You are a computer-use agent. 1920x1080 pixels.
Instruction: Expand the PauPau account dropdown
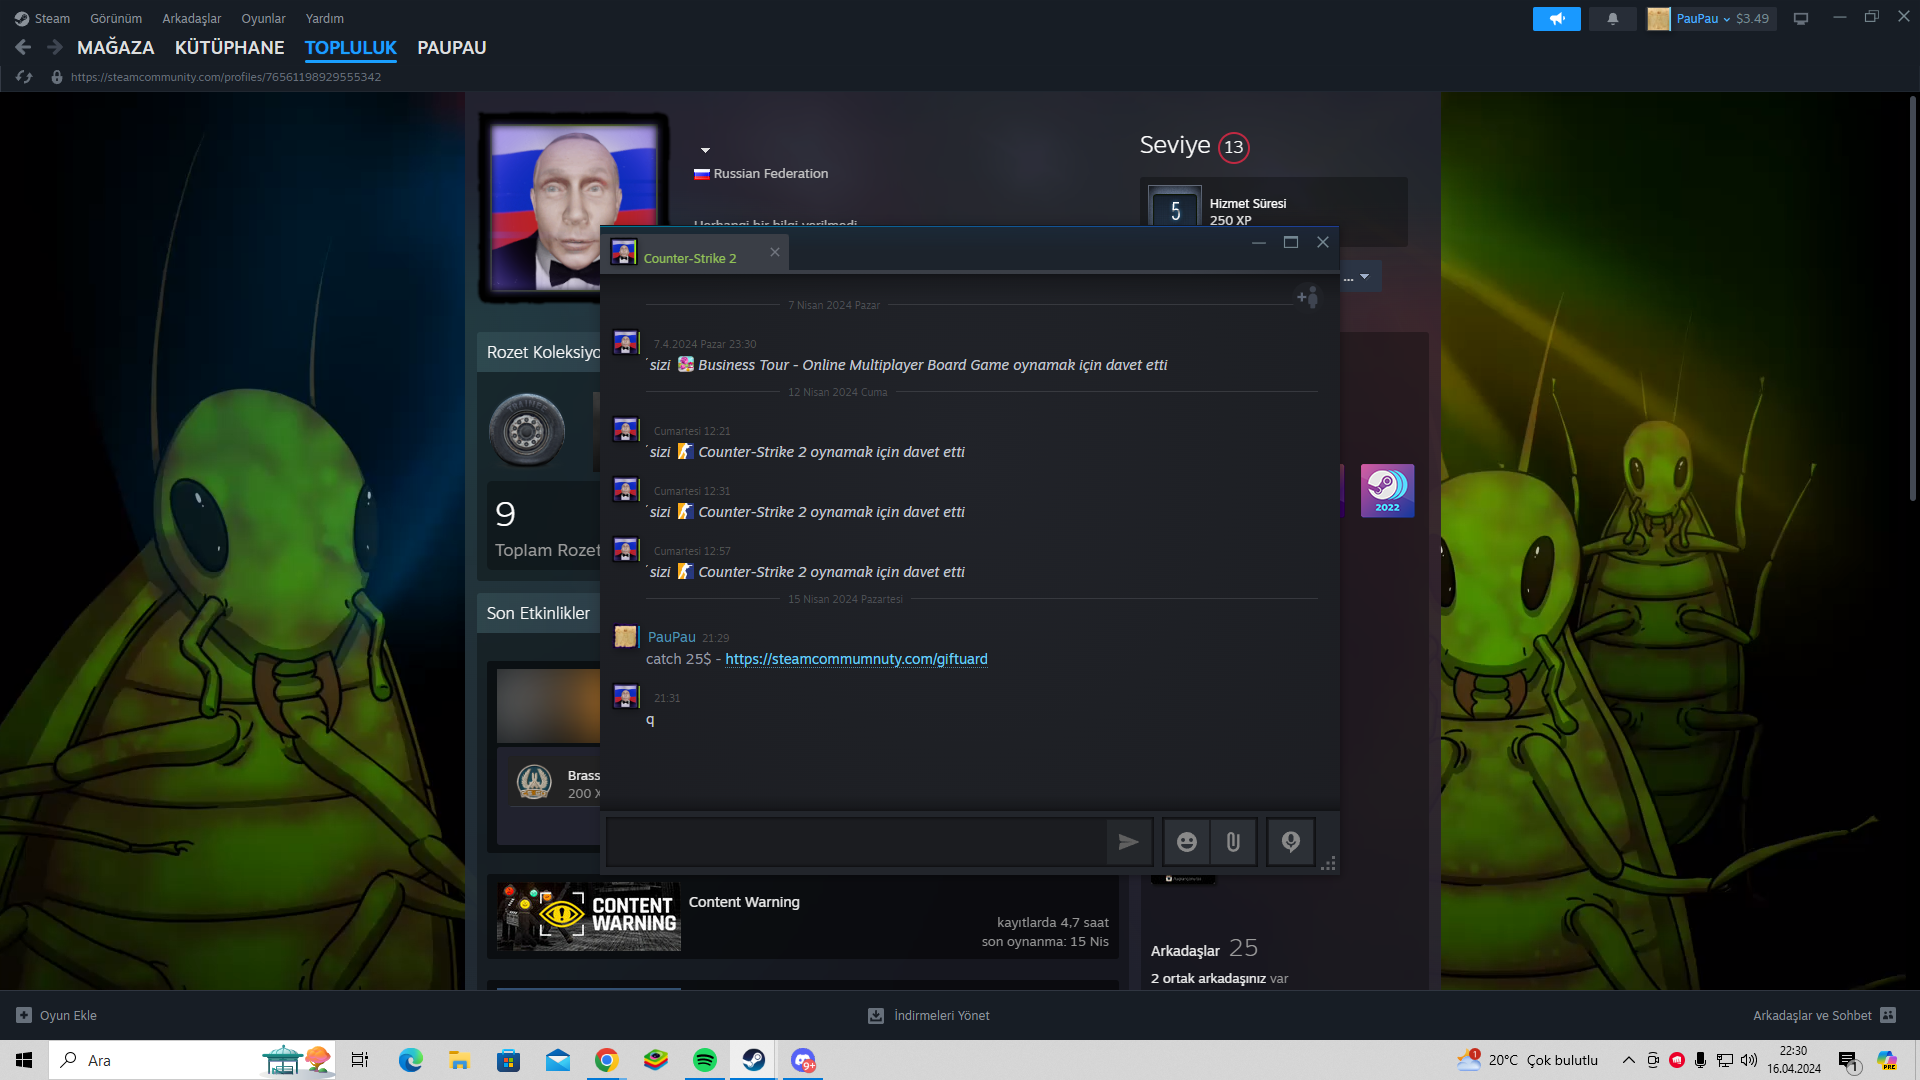[x=1711, y=18]
